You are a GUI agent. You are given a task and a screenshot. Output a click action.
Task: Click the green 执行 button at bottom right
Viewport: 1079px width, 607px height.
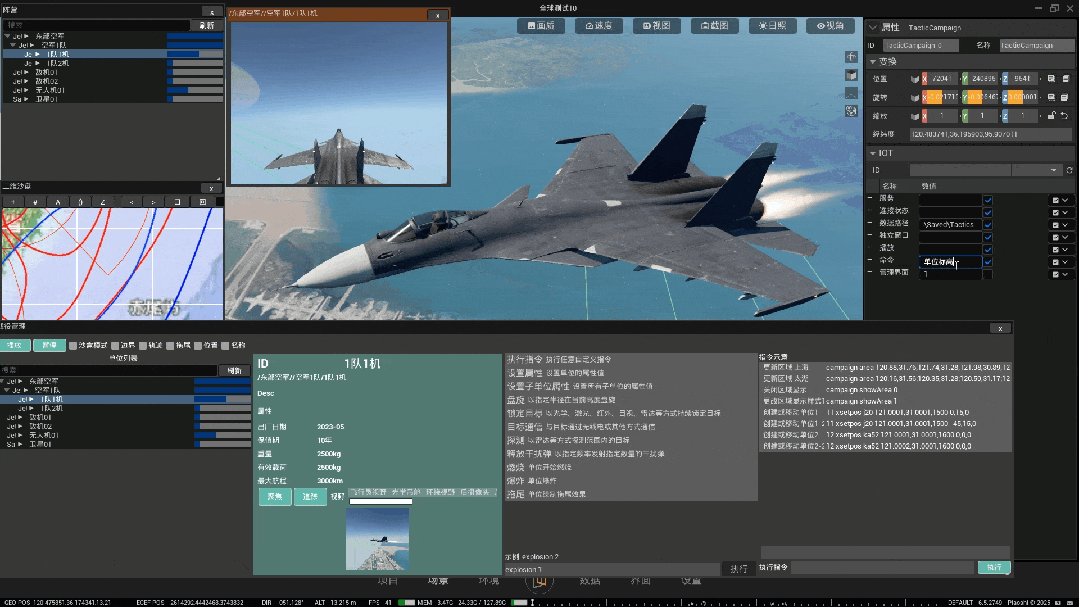click(x=994, y=567)
